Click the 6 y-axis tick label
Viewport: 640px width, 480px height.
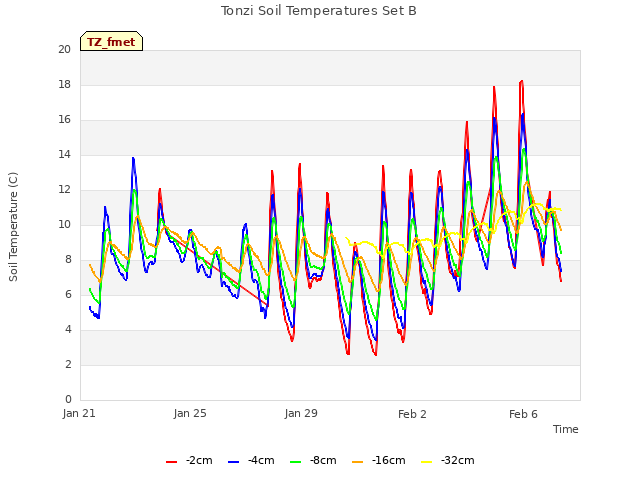pos(68,295)
